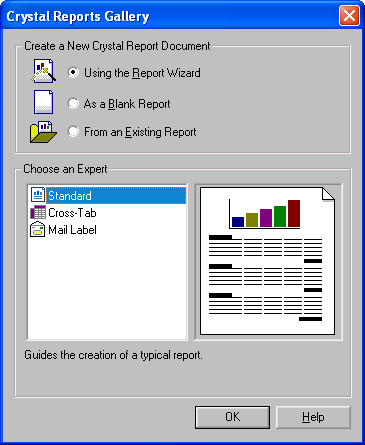
Task: Click the Standard expert icon in list
Action: pyautogui.click(x=38, y=195)
